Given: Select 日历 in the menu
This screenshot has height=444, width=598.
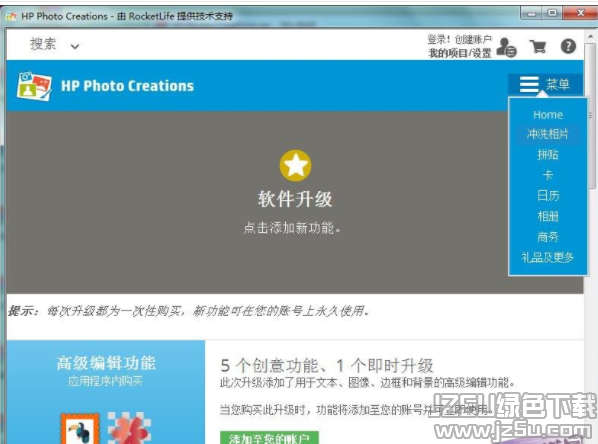Looking at the screenshot, I should pyautogui.click(x=548, y=196).
